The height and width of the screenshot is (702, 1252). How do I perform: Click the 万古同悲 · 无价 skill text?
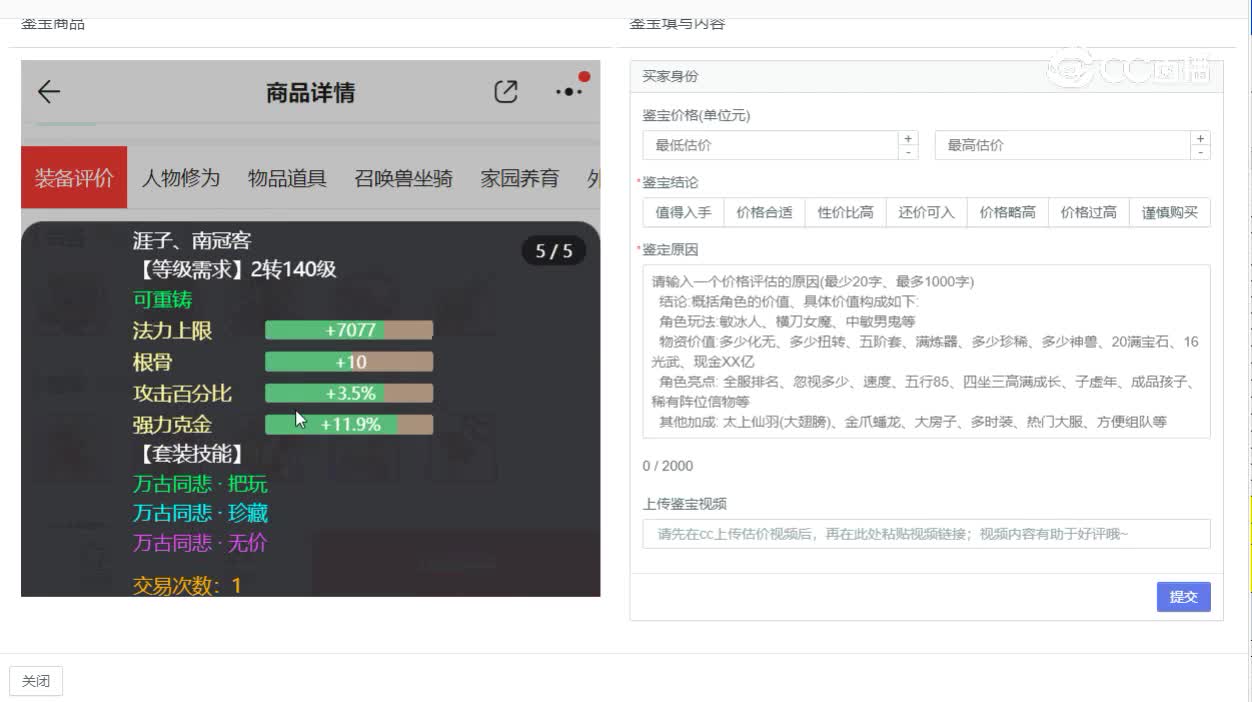(200, 543)
